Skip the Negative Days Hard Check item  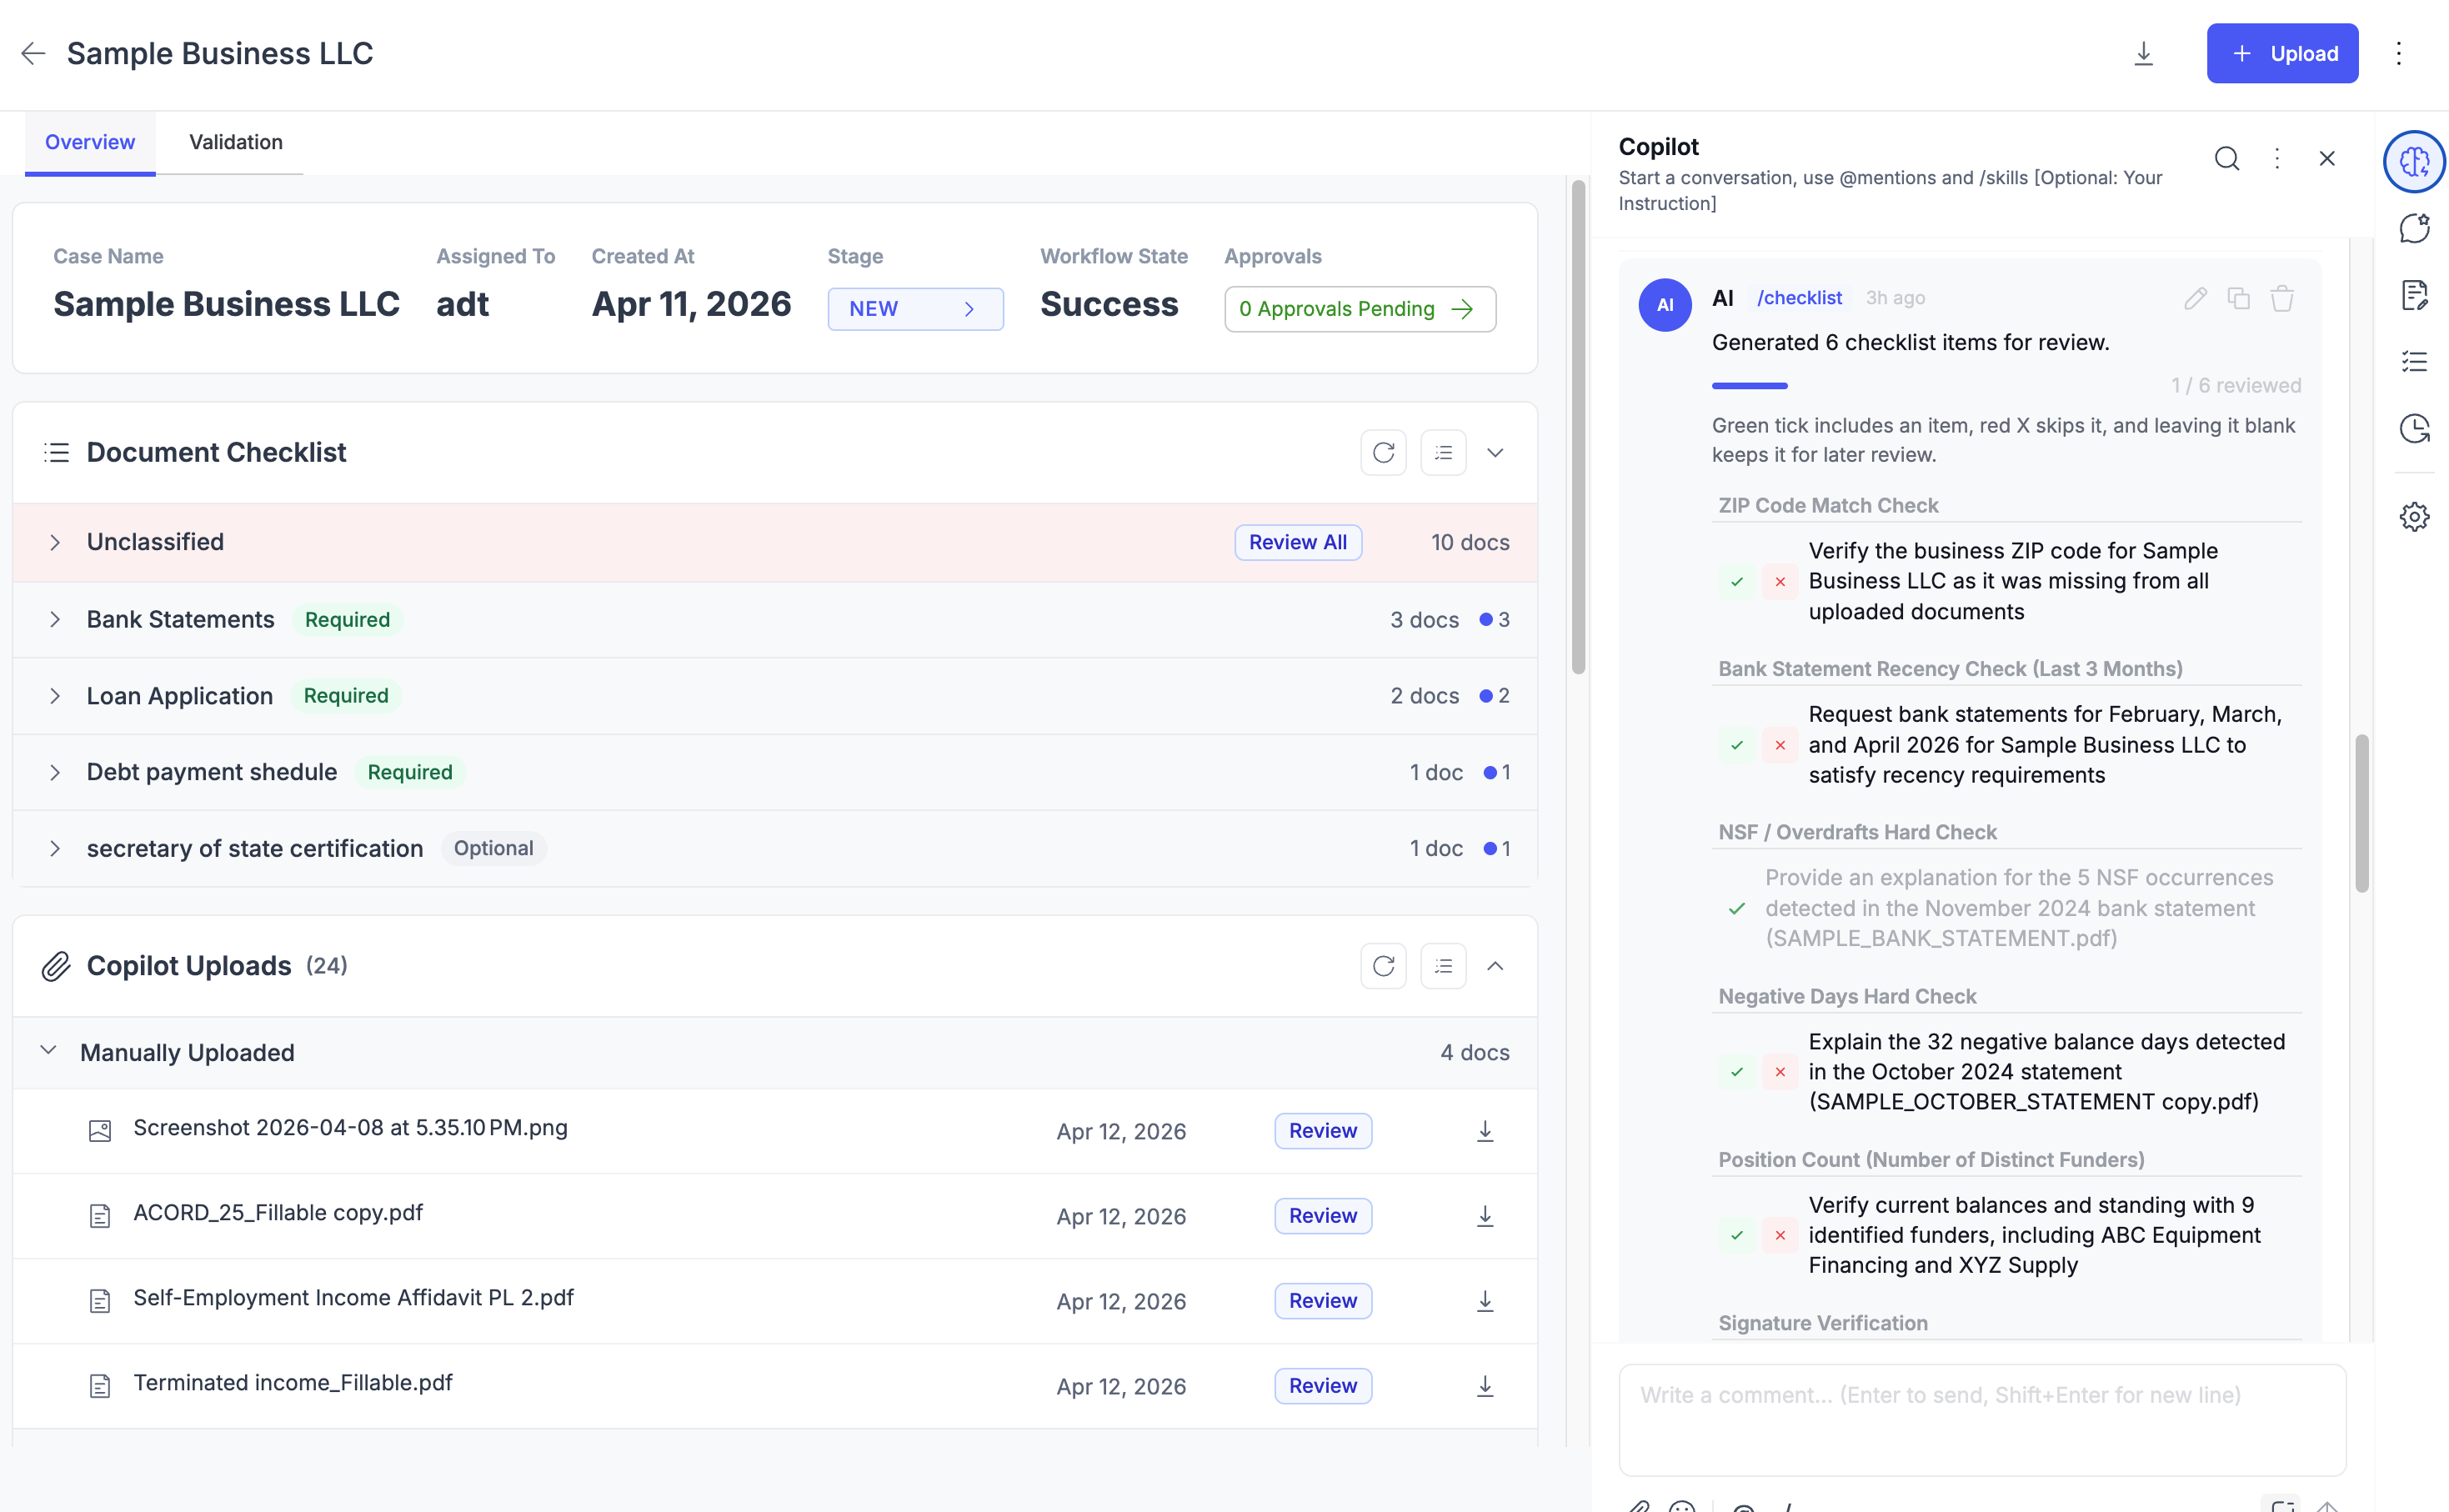(1780, 1072)
